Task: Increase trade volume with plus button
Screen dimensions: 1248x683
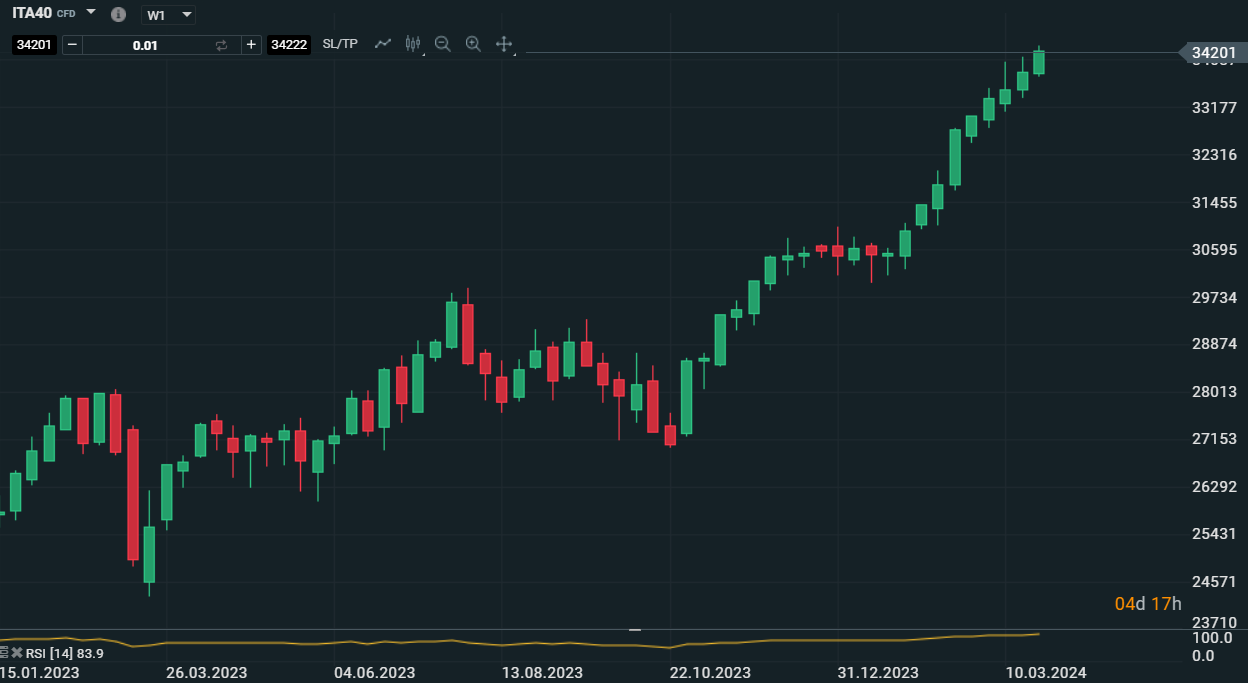Action: click(x=250, y=45)
